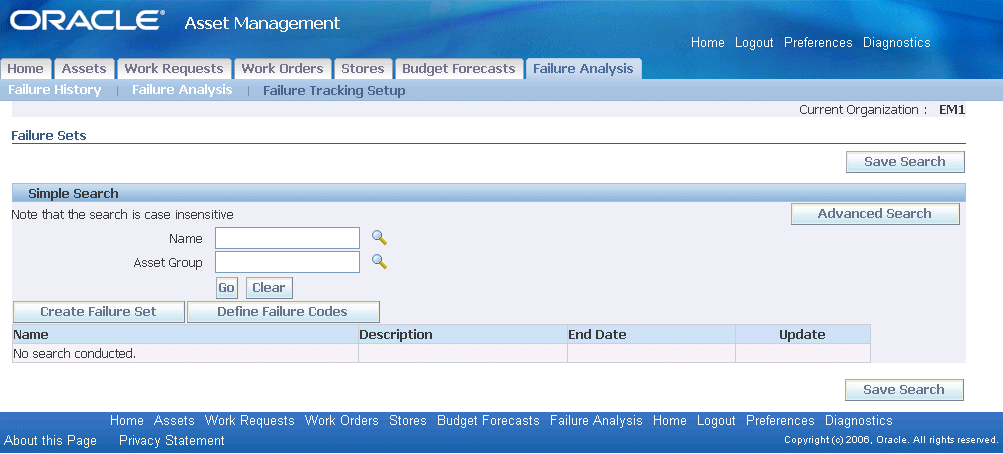Click the Simple Search section header
This screenshot has height=454, width=1003.
489,193
